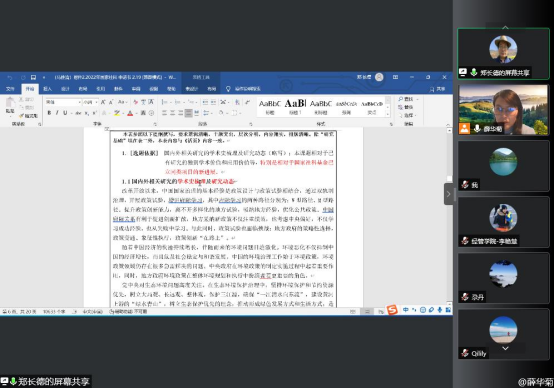
Task: Click the yellow text highlight color button
Action: point(117,113)
